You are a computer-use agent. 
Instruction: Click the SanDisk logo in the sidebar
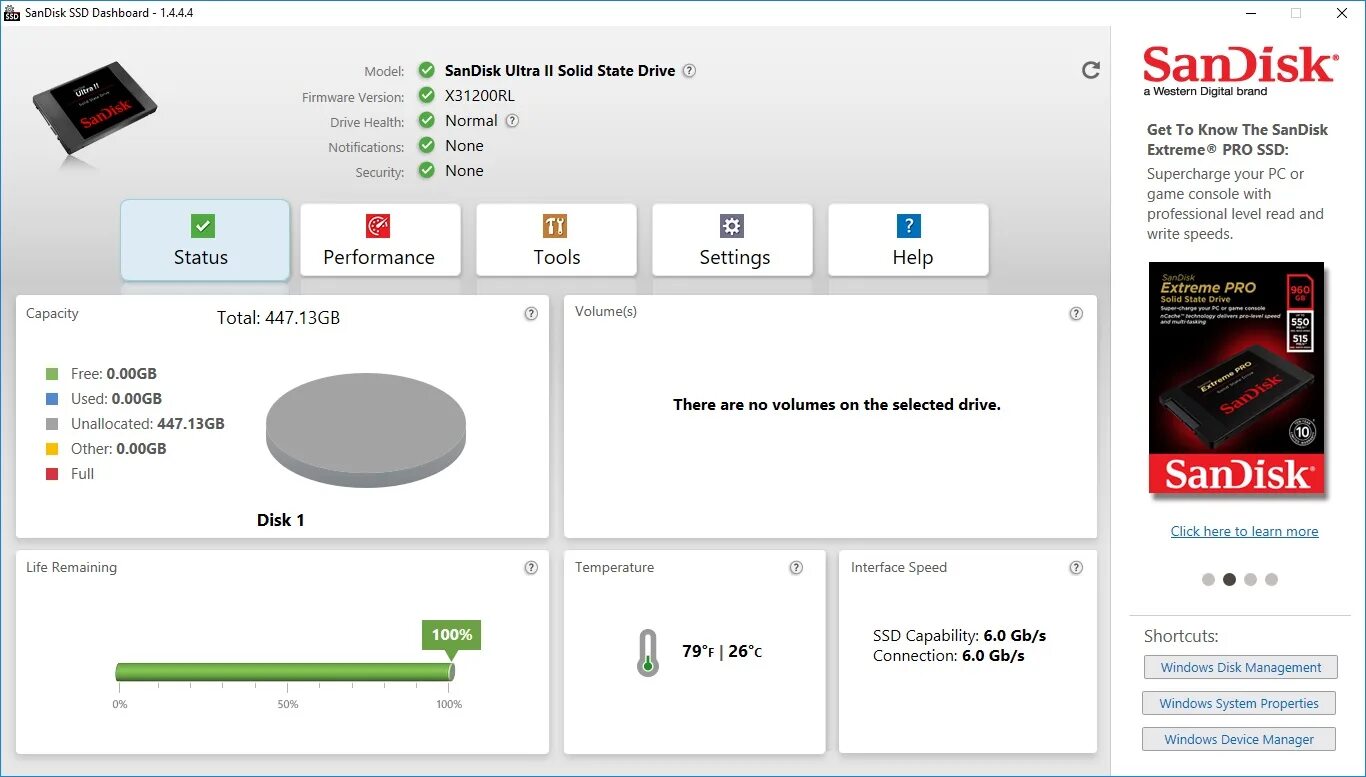pos(1240,70)
